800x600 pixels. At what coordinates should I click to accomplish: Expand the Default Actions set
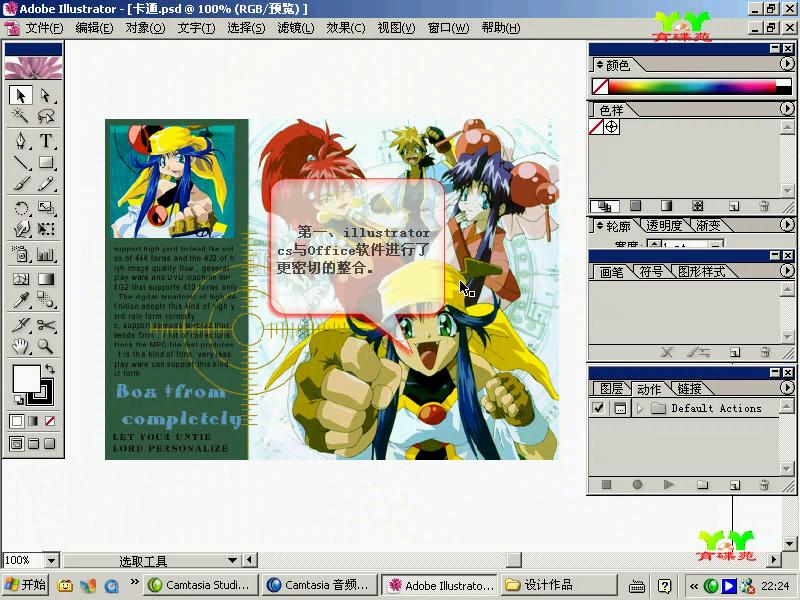(x=640, y=408)
